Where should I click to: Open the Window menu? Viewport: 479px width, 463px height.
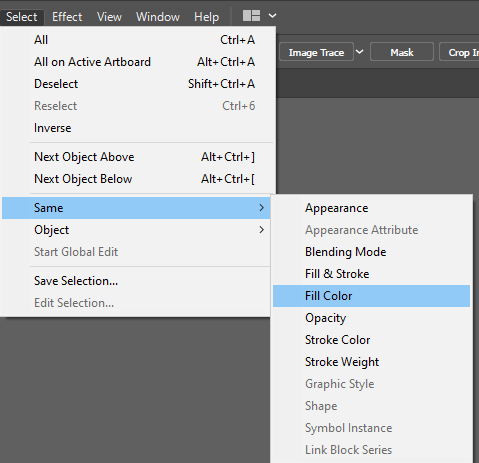(158, 17)
